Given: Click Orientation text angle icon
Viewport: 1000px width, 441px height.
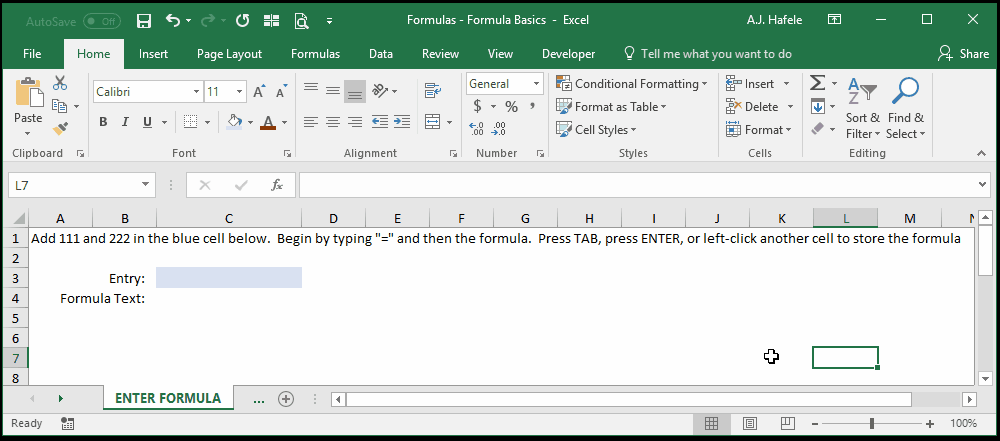Looking at the screenshot, I should point(380,91).
